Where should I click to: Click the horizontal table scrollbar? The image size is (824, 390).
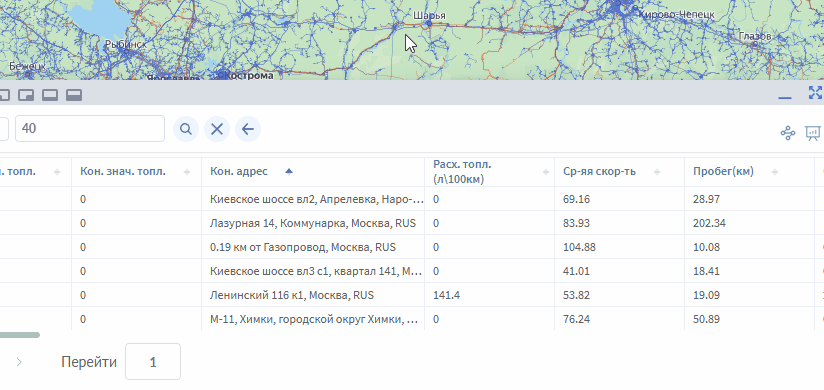(19, 335)
